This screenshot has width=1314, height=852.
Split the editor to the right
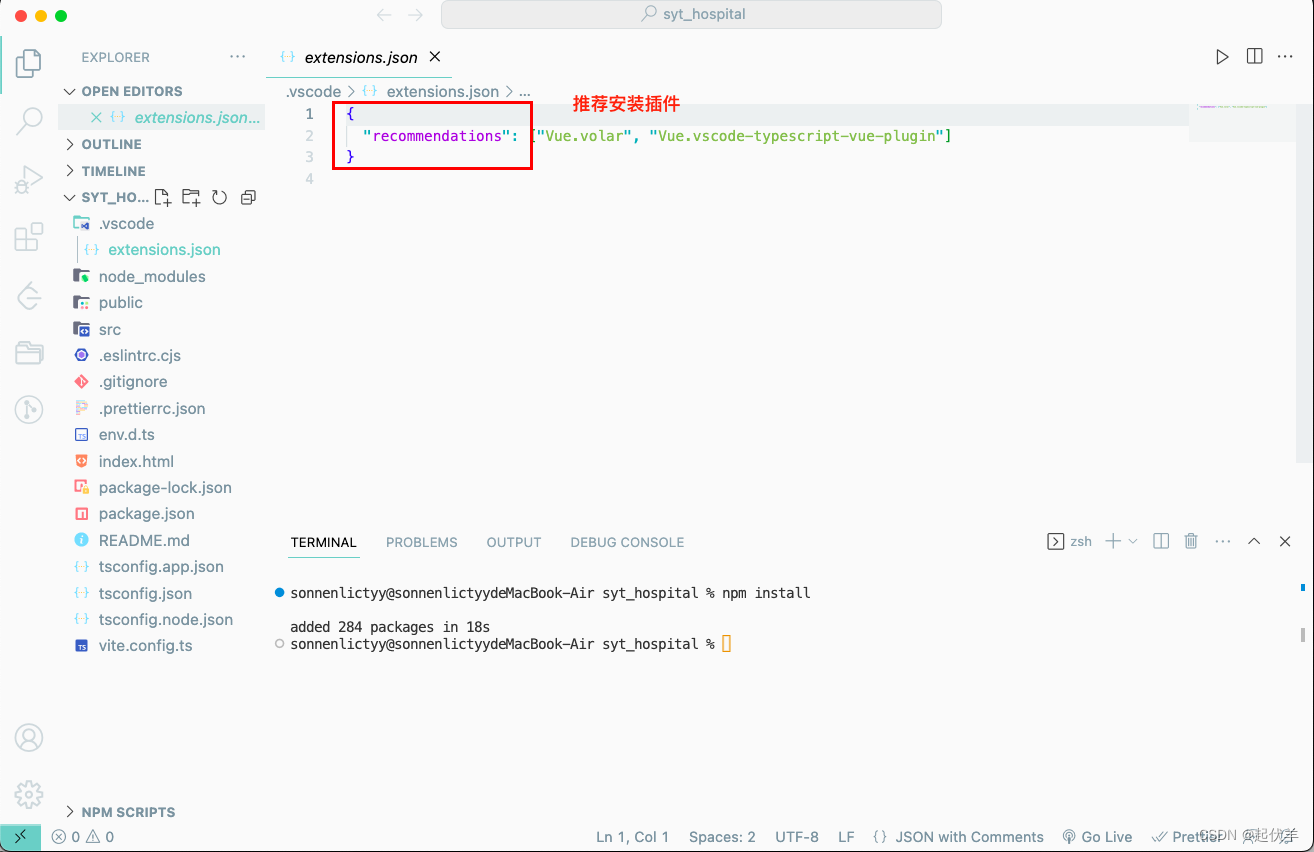(1254, 57)
